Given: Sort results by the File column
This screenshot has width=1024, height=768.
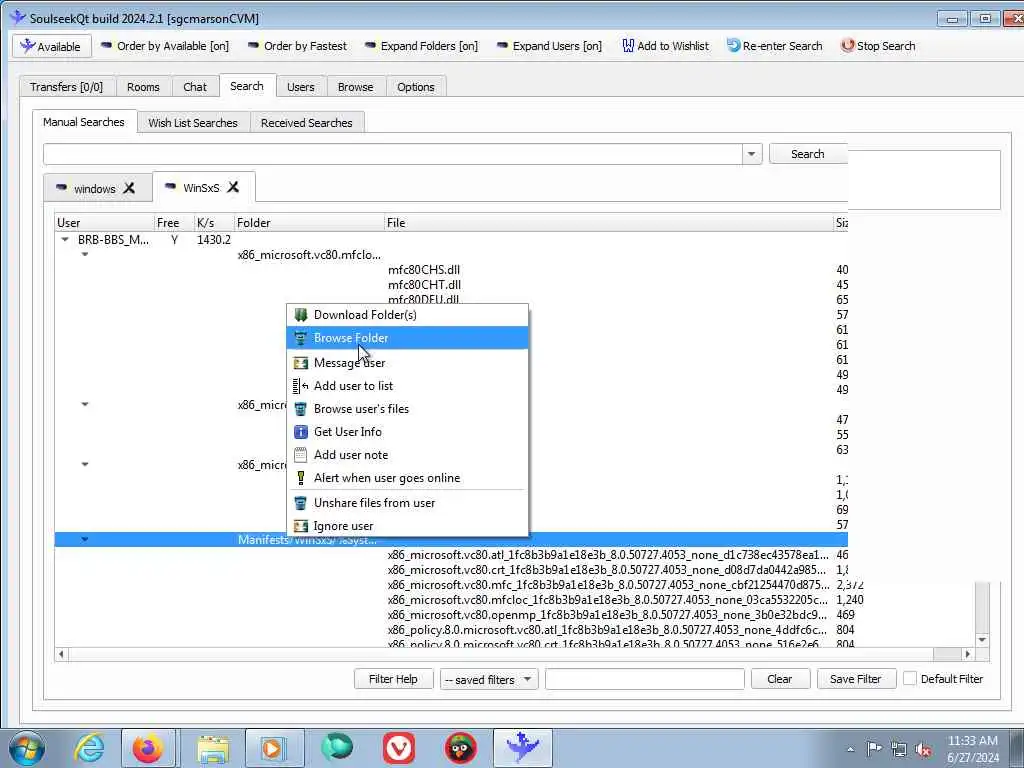Looking at the screenshot, I should (609, 223).
